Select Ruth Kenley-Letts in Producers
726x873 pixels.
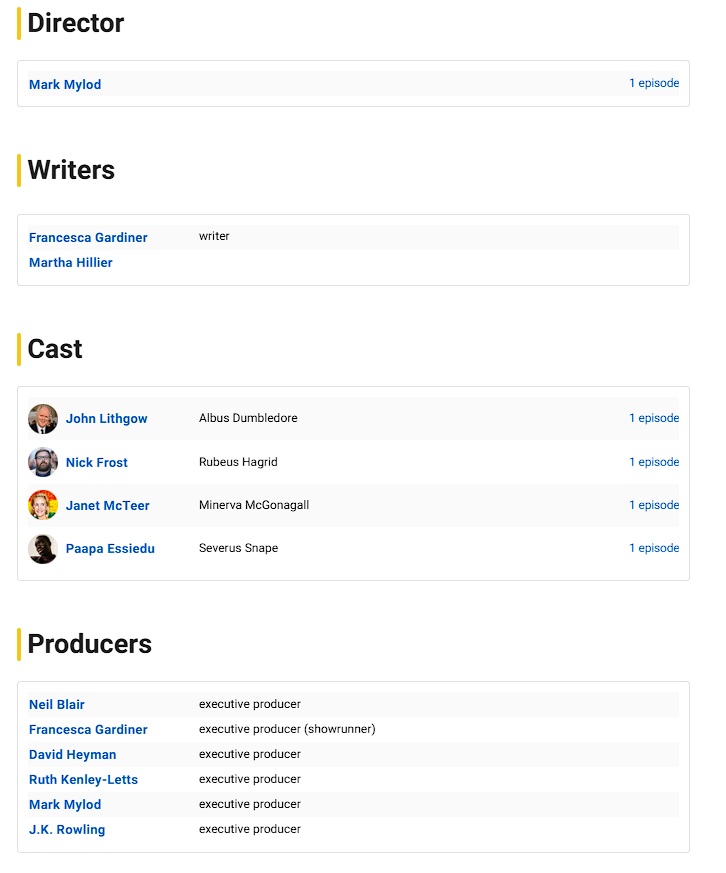83,780
